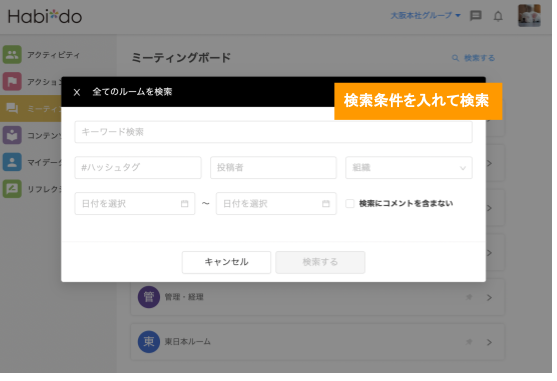Pin the 東日本ルーム room
Screen dimensions: 557x381
tap(469, 342)
